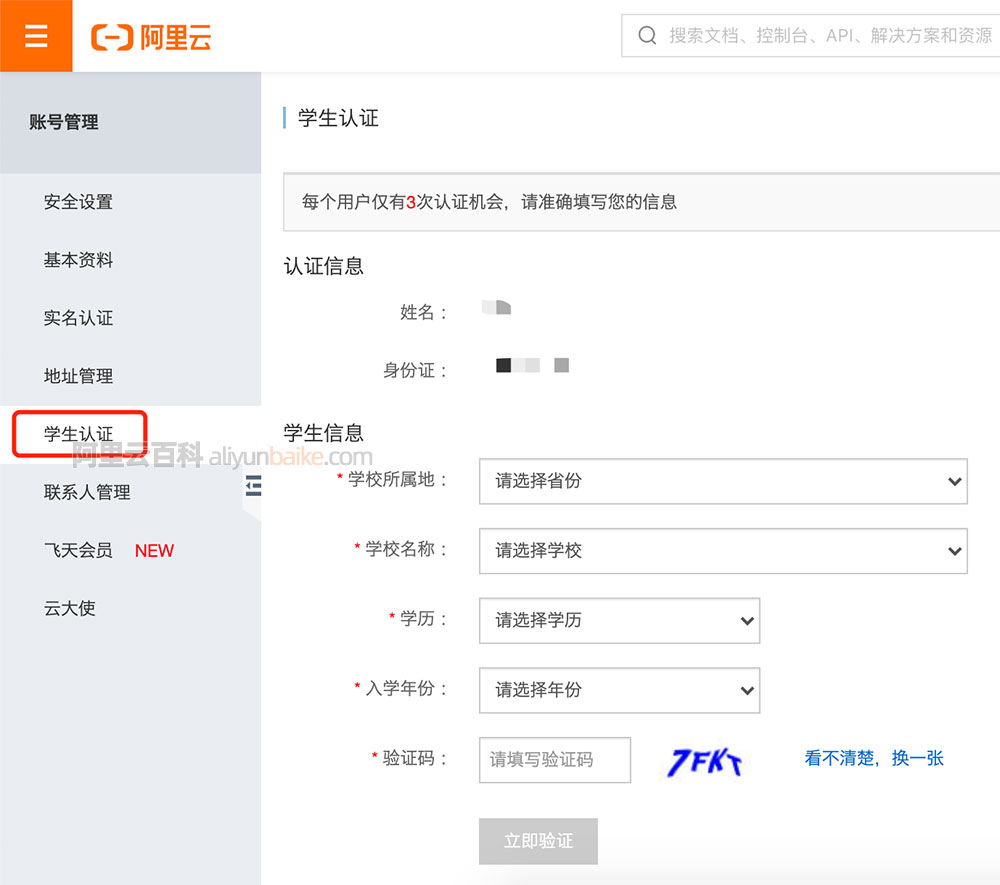Click the captcha image 7FKT
This screenshot has height=885, width=1000.
click(x=705, y=761)
